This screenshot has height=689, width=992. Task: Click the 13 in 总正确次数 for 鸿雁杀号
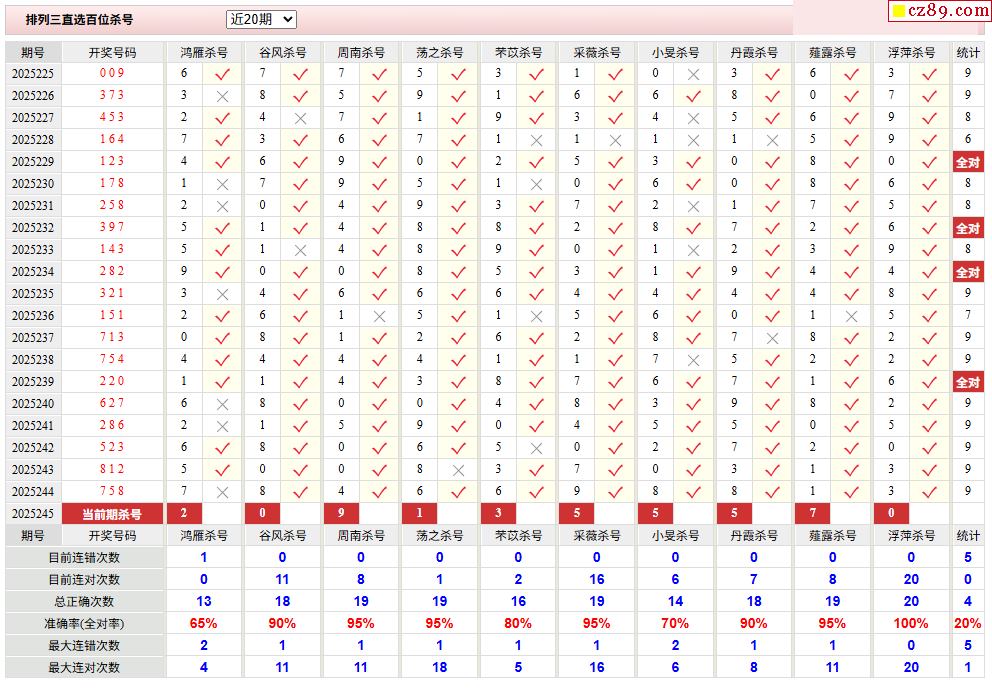(204, 602)
